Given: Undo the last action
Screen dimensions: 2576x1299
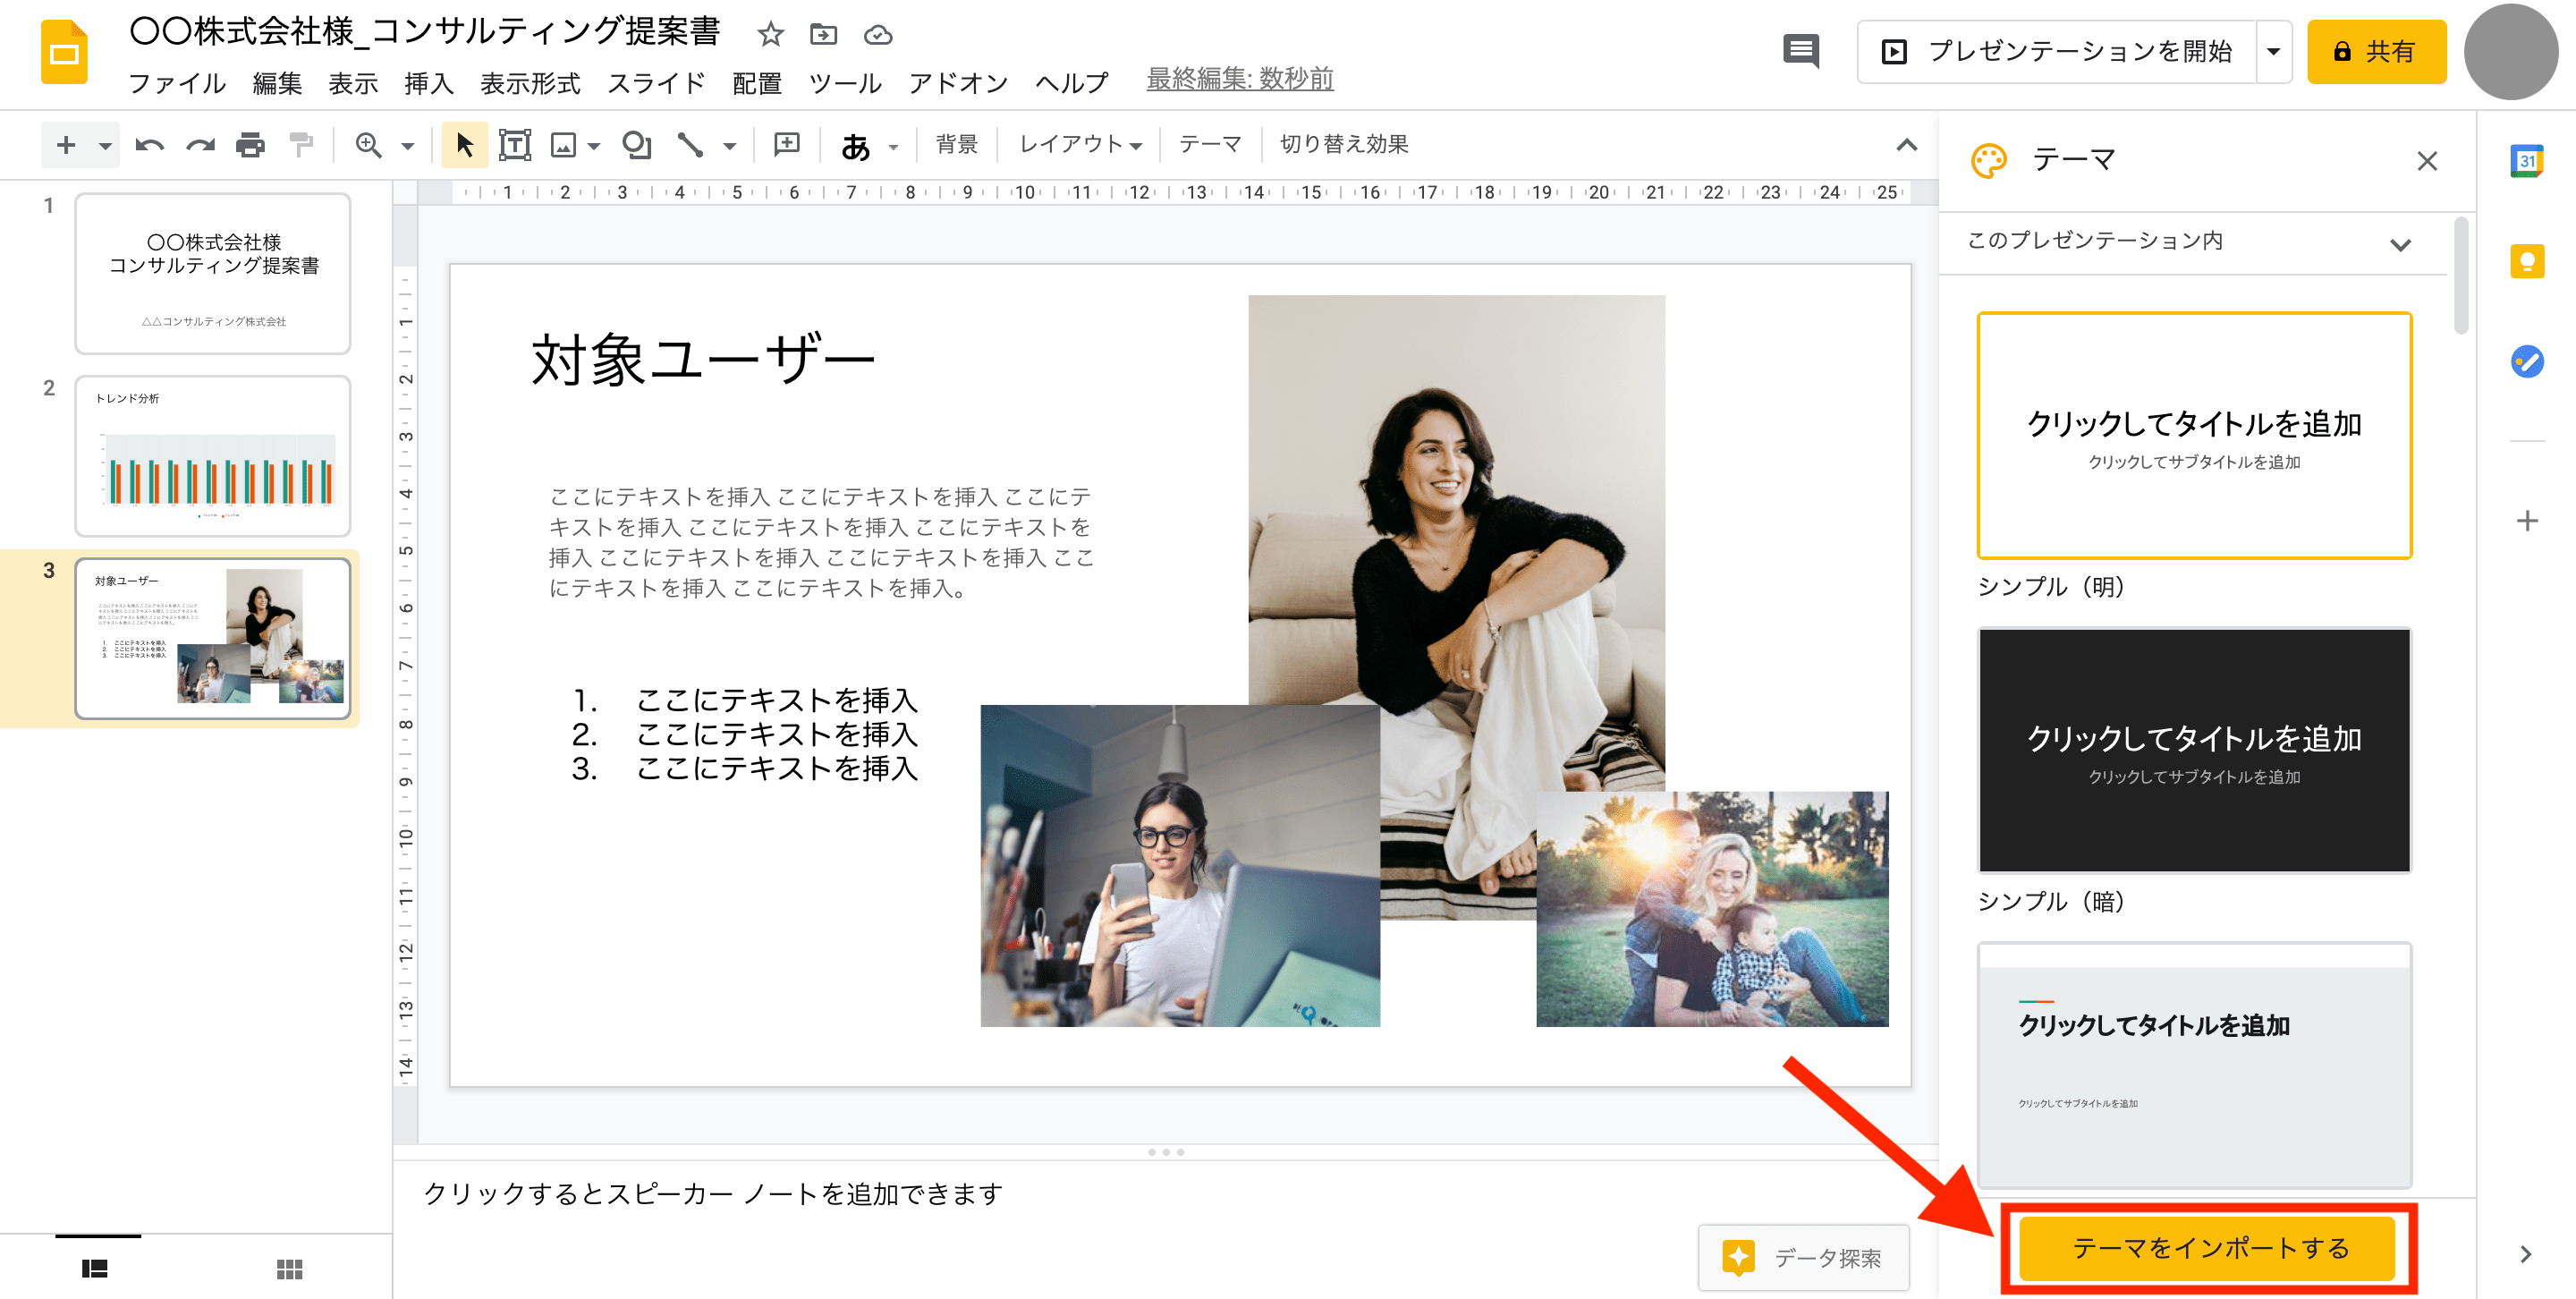Looking at the screenshot, I should point(149,146).
